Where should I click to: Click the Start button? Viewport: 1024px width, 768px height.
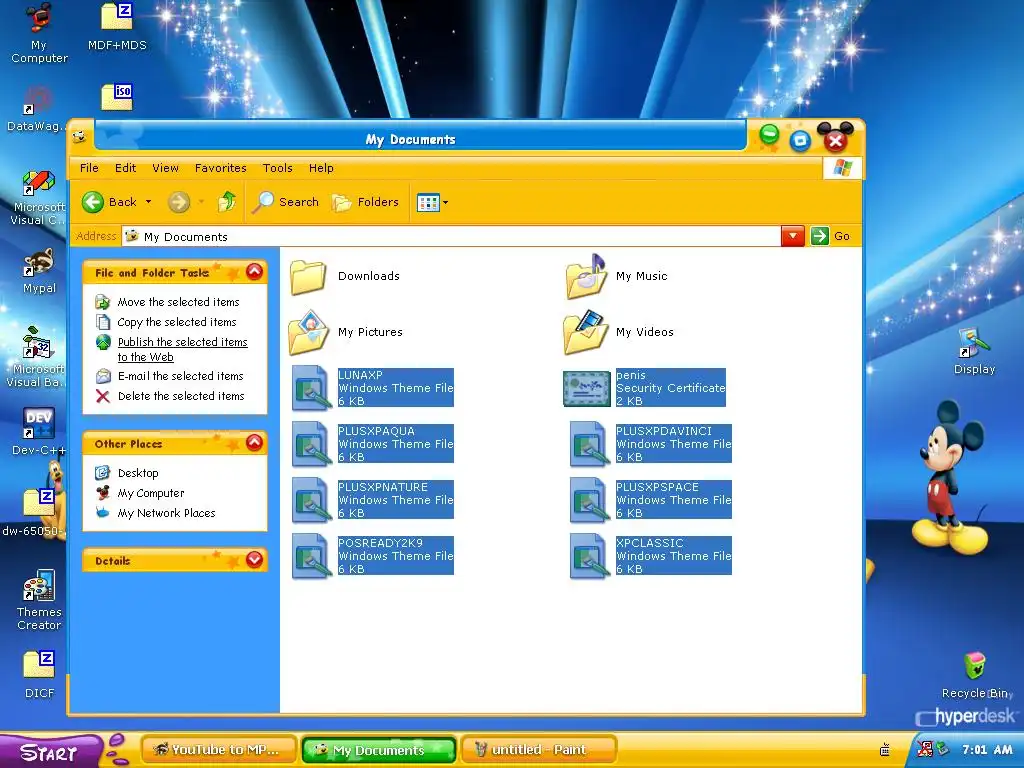50,751
